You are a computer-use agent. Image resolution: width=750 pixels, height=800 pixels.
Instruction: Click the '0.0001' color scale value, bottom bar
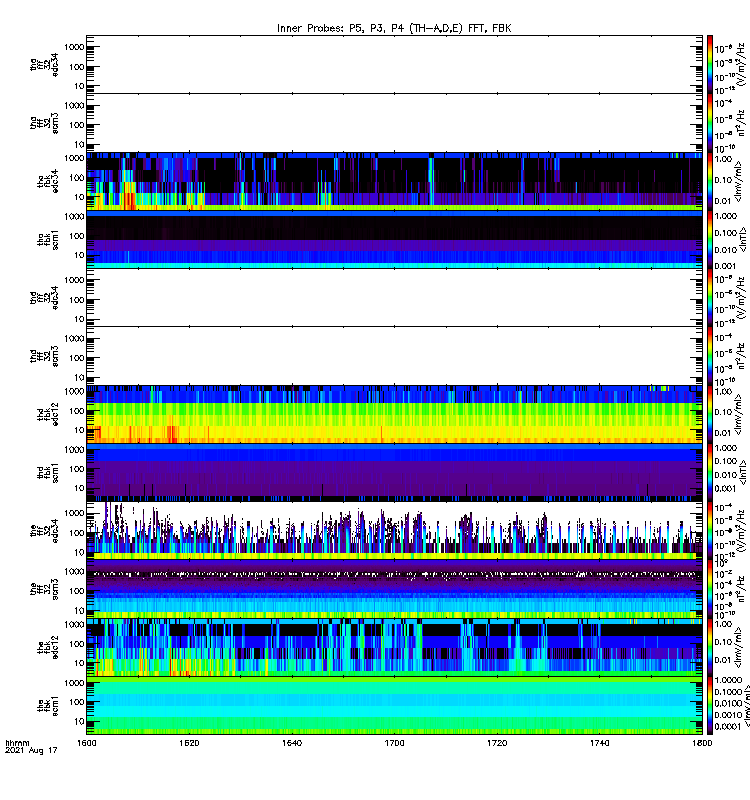click(727, 727)
